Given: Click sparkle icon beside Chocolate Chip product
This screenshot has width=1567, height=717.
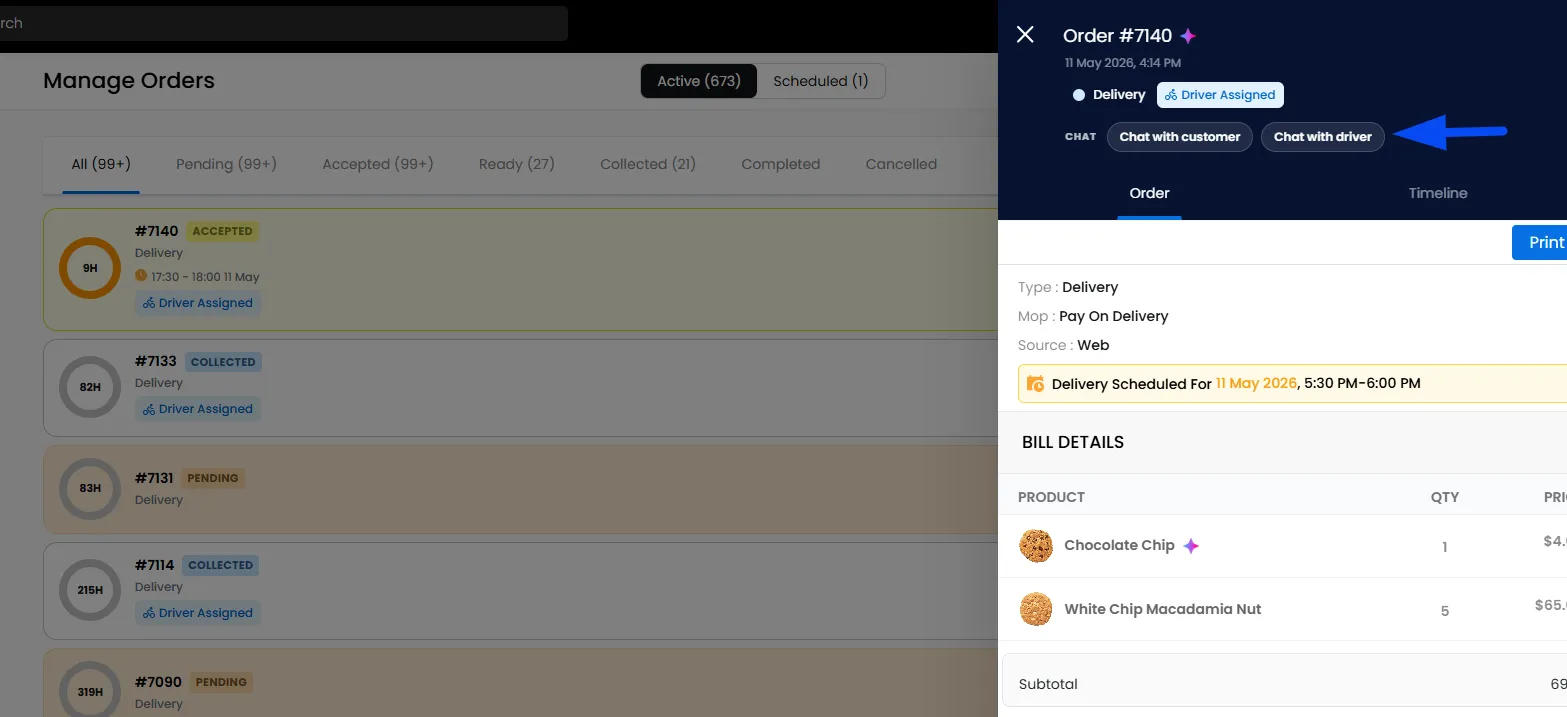Looking at the screenshot, I should pos(1191,546).
